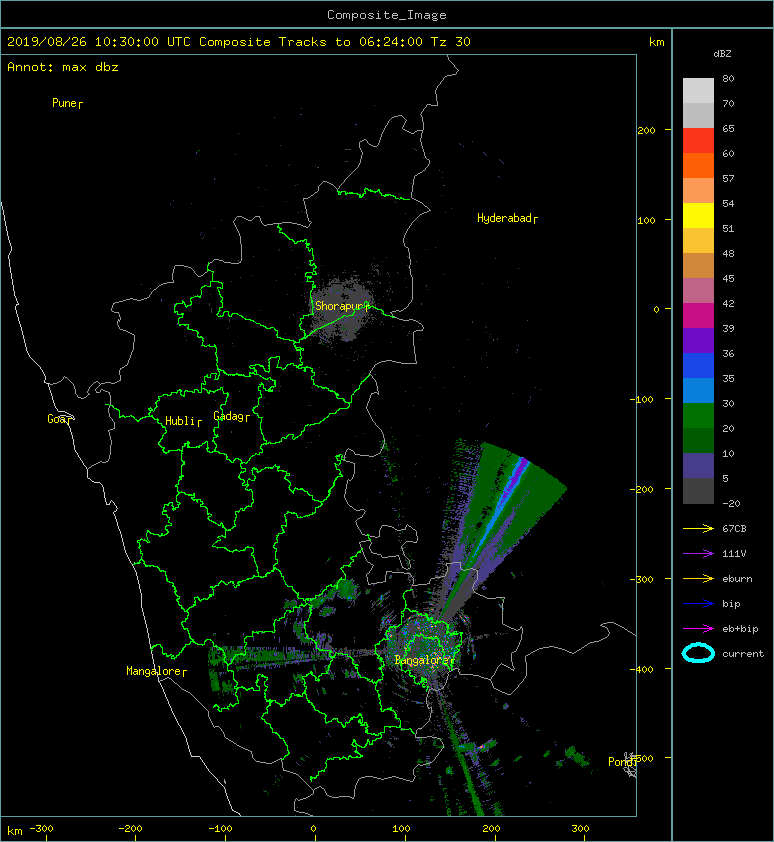774x842 pixels.
Task: Click the km unit label at top right
Action: (657, 42)
